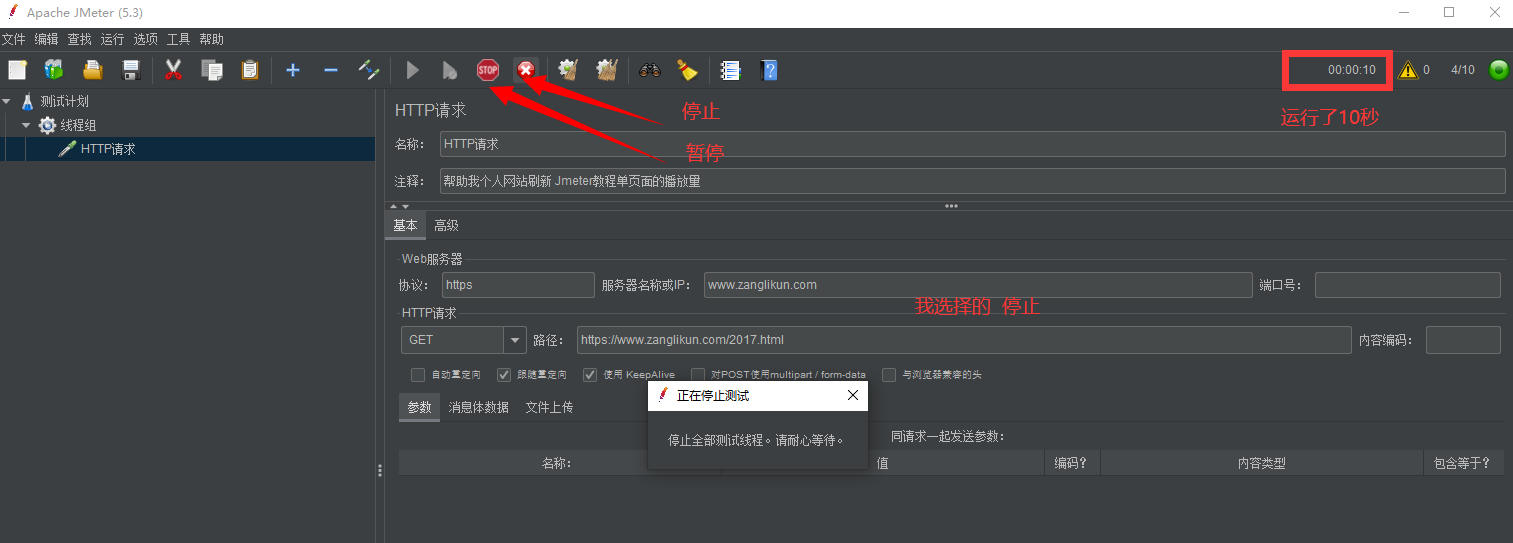Uncheck the 跟随重定向 checkbox
The image size is (1513, 543).
504,375
